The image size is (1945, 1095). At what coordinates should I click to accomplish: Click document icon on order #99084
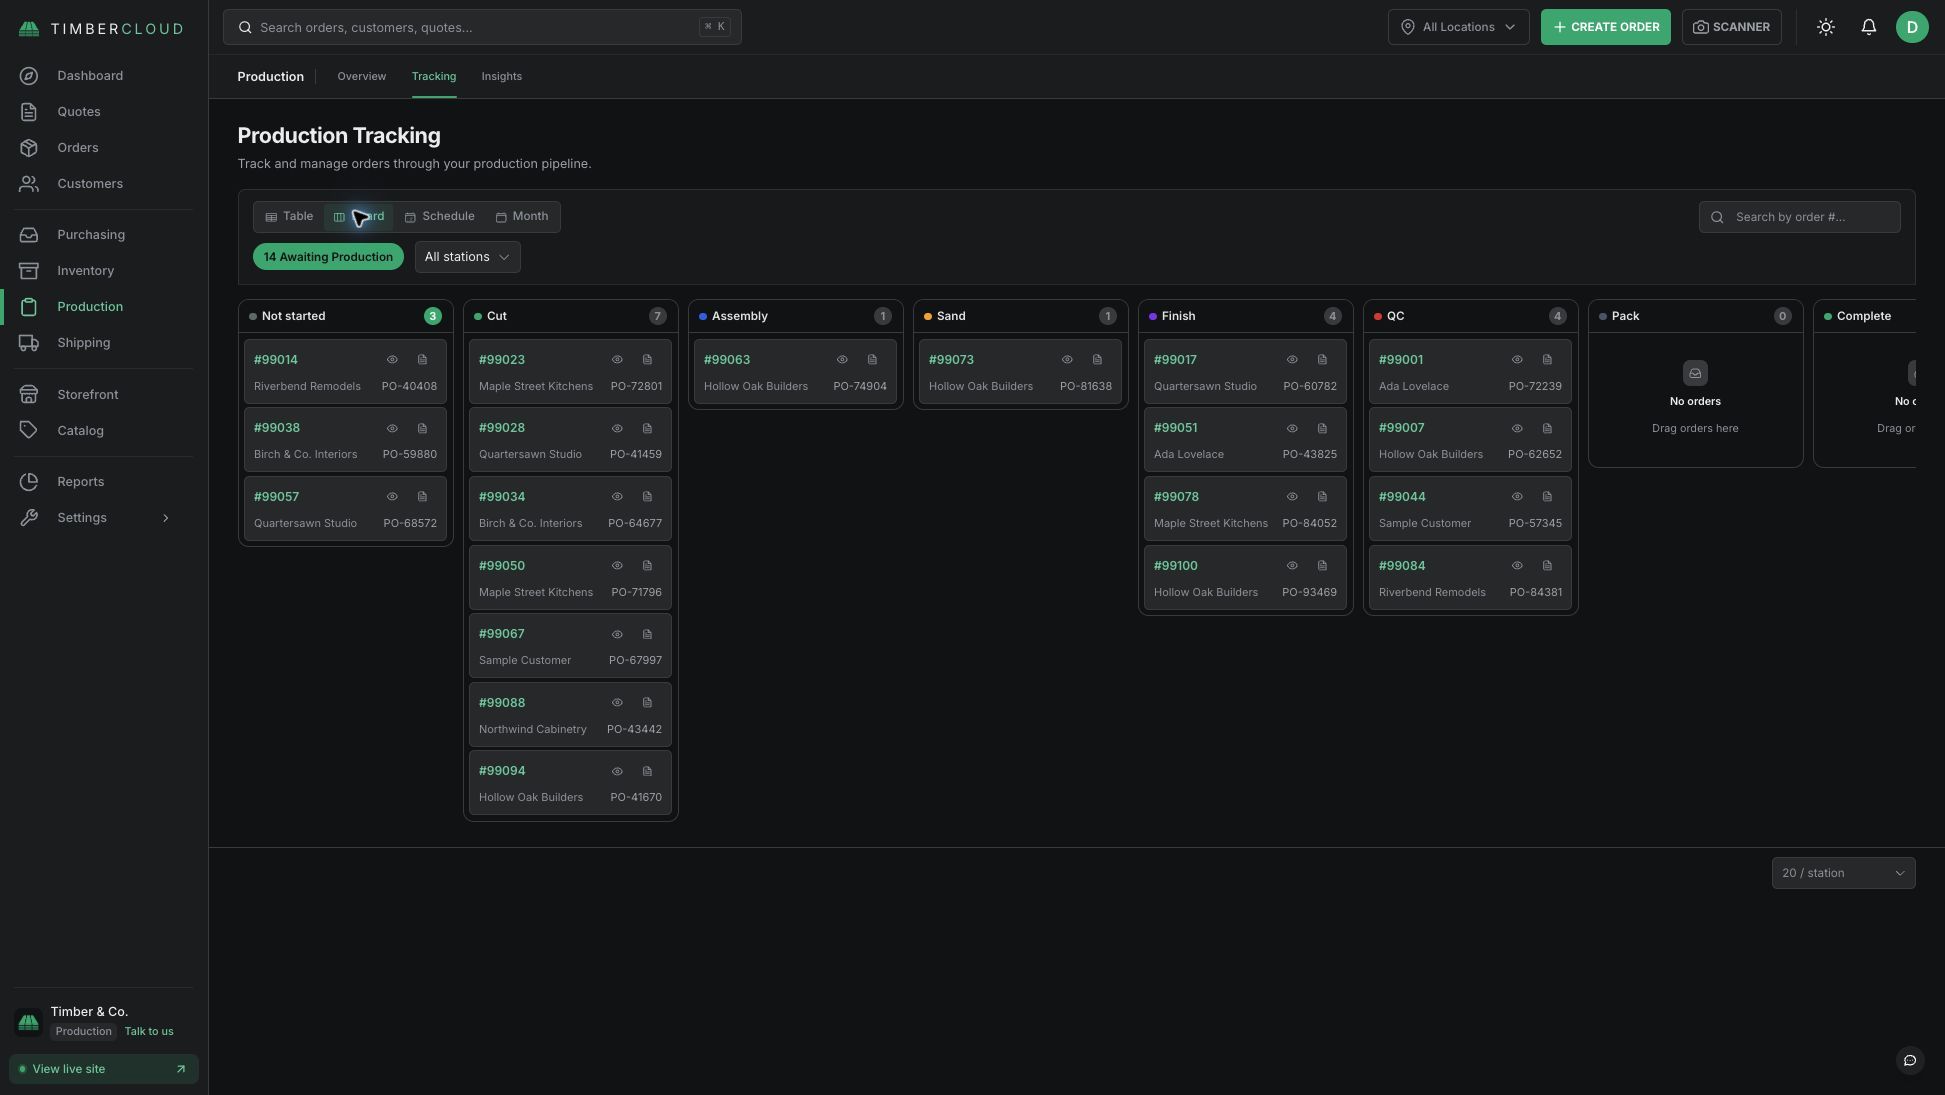(1547, 566)
